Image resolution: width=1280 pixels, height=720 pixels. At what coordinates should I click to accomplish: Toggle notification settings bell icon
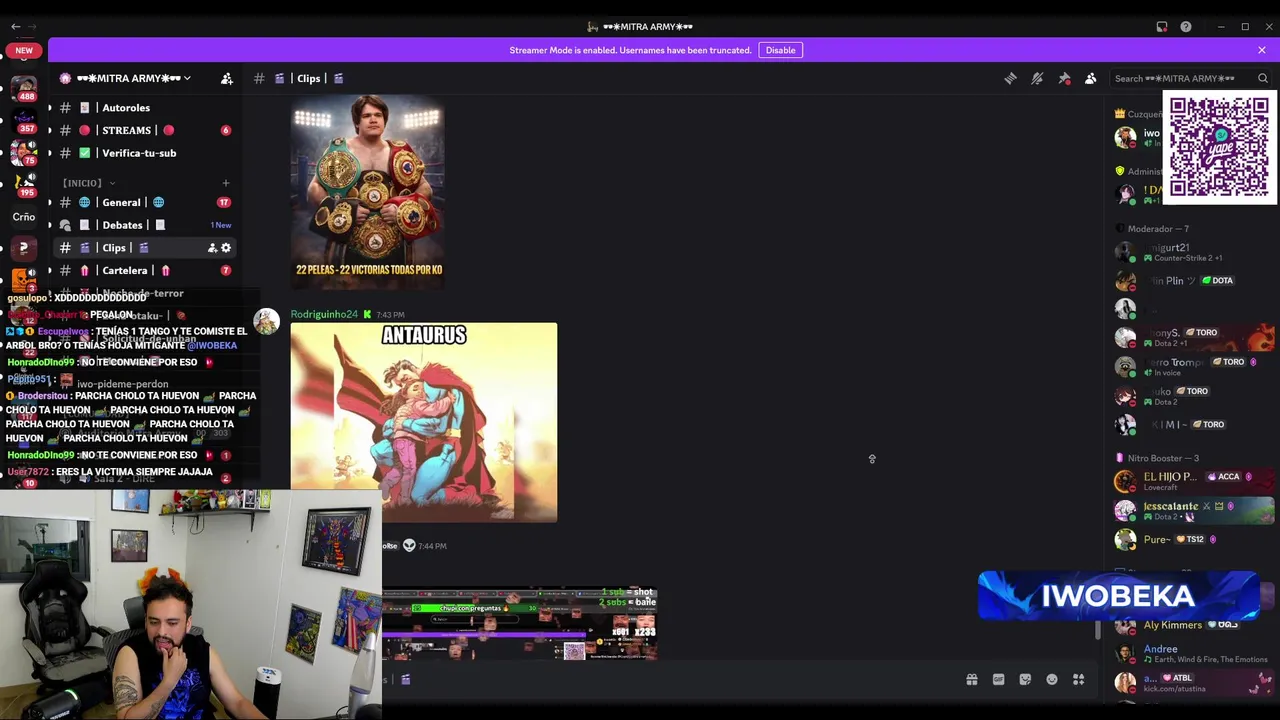1037,78
